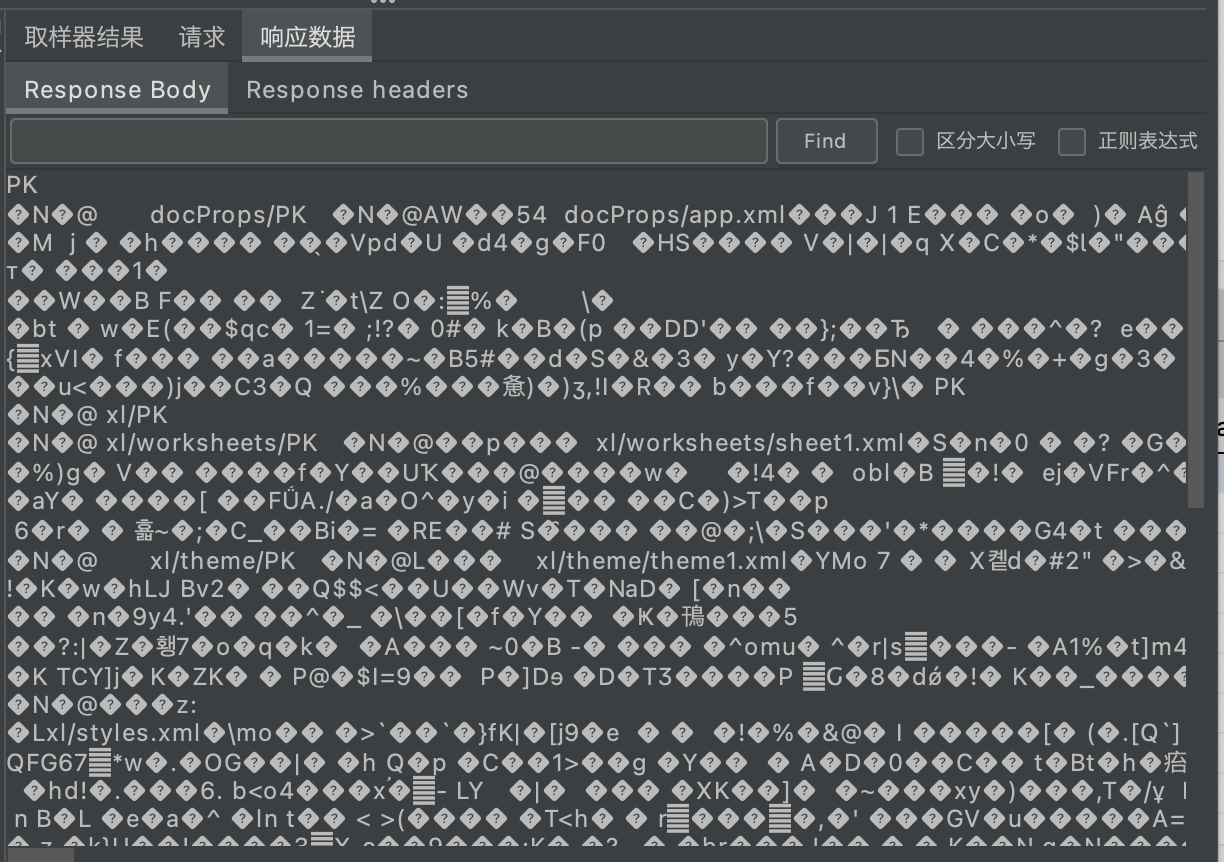Open the Response headers tab

(x=357, y=90)
